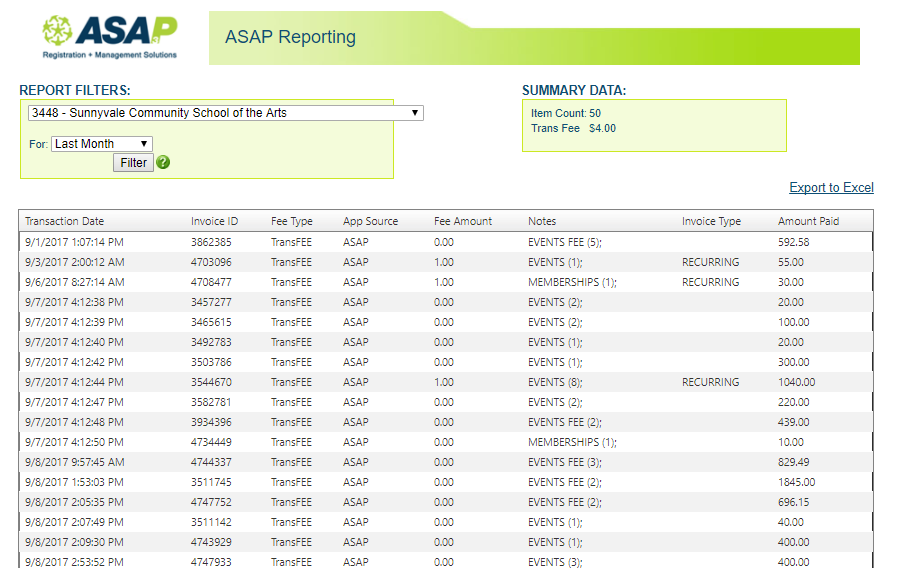Open the Sunnyvale Community School organization dropdown
The width and height of the screenshot is (909, 568).
[226, 113]
